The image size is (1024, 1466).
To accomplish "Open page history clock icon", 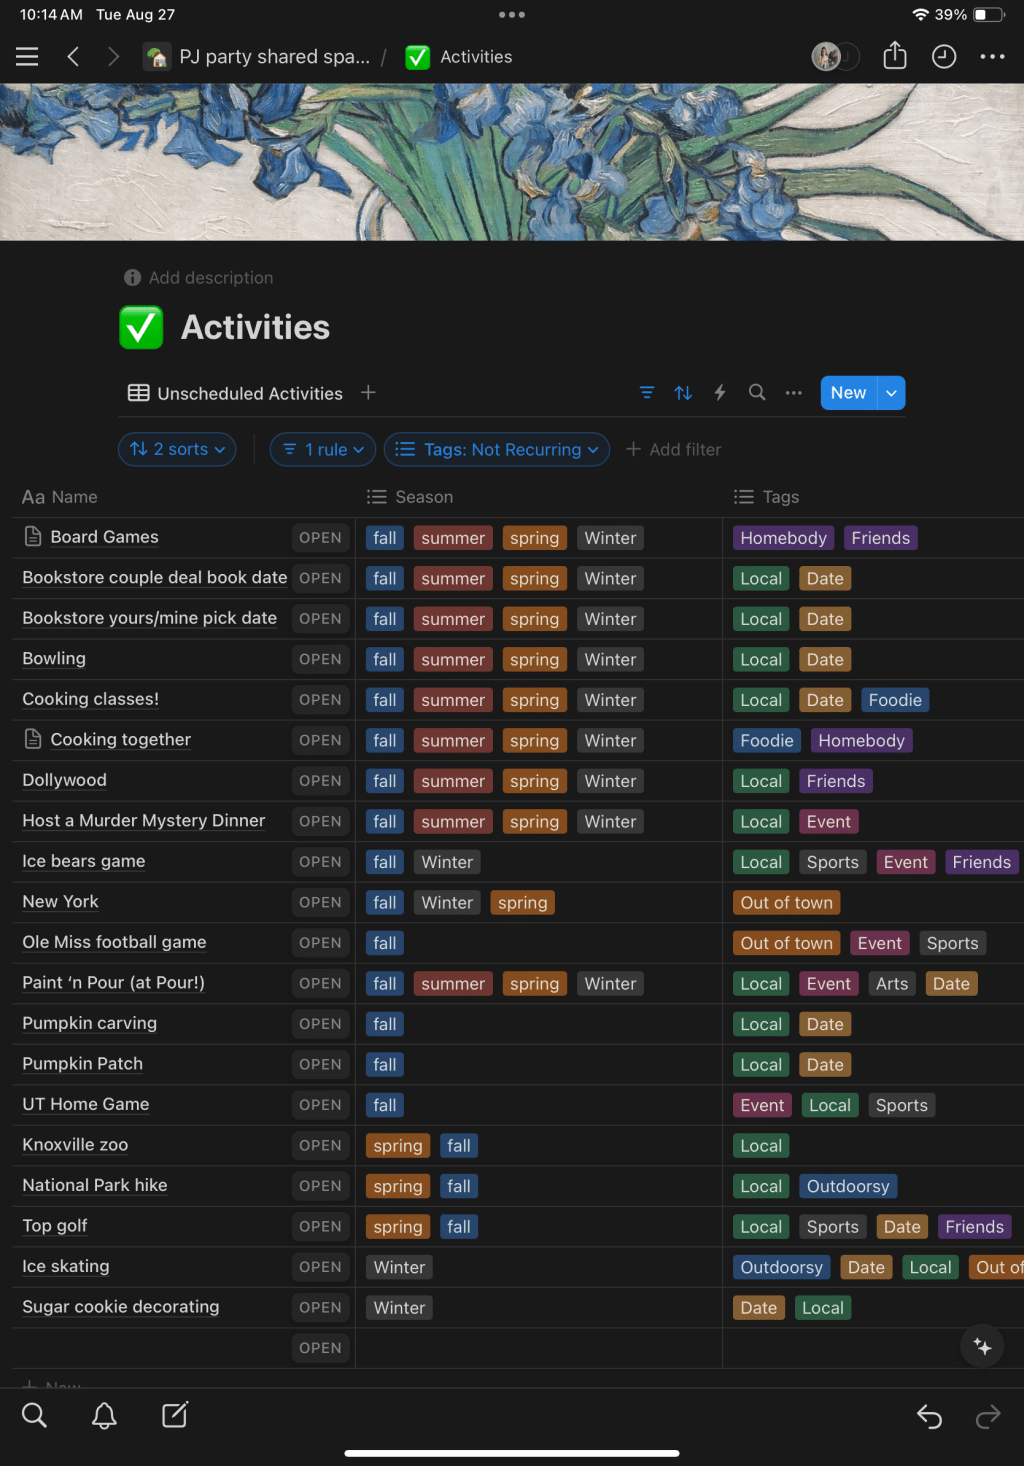I will click(x=943, y=57).
